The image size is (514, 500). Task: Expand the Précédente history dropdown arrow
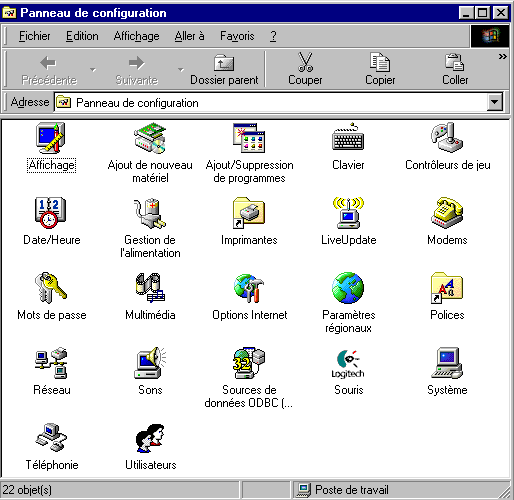(93, 70)
